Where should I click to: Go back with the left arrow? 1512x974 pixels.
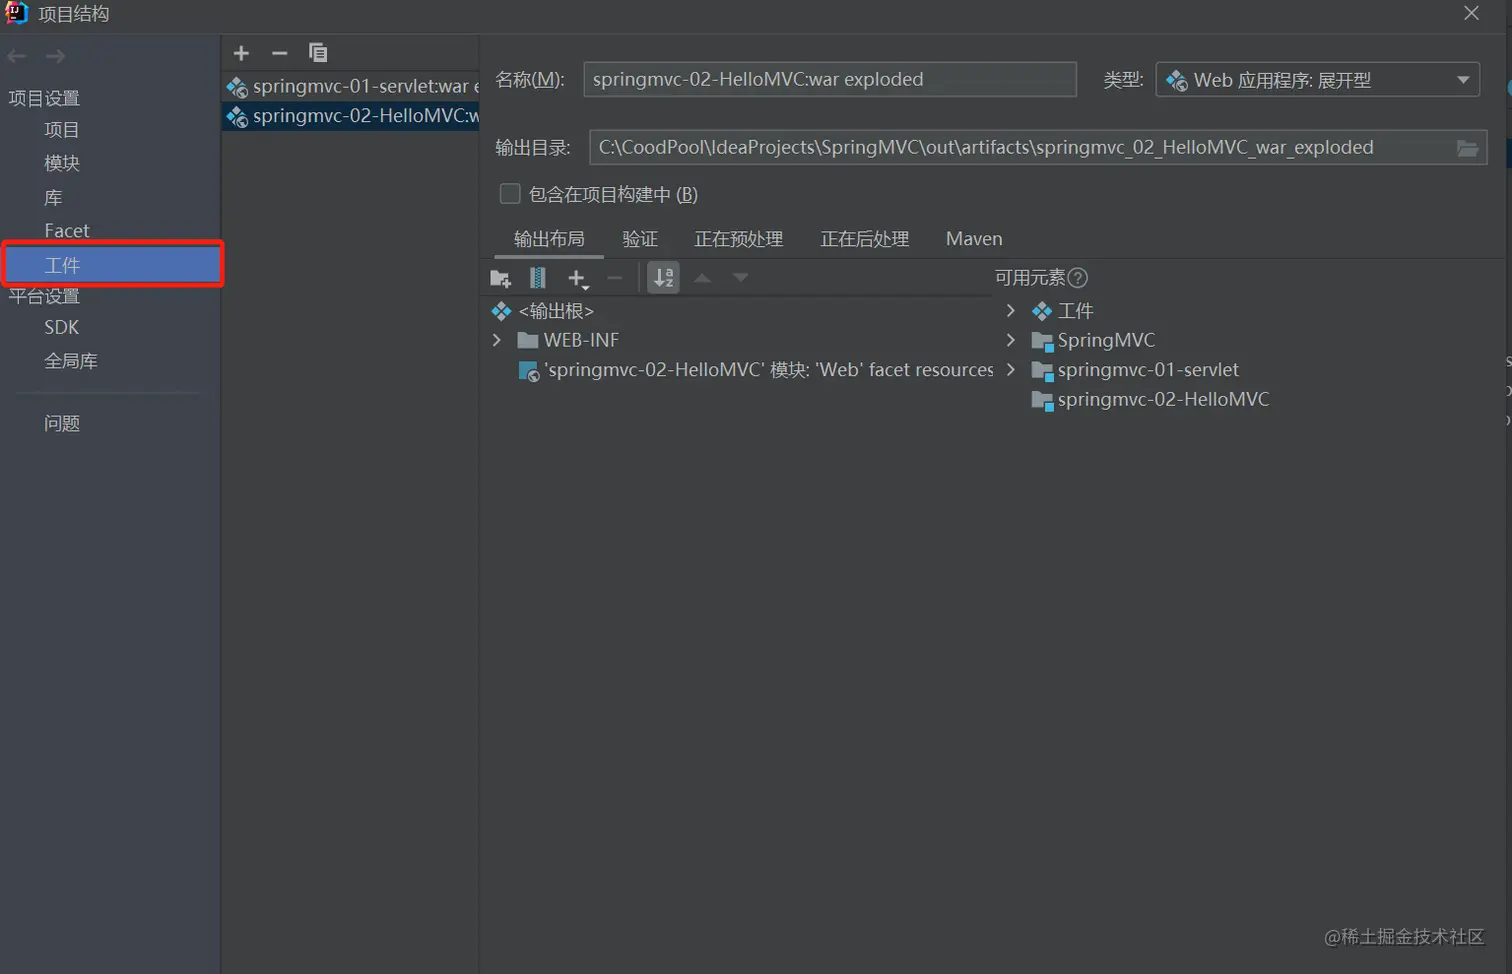pos(17,56)
